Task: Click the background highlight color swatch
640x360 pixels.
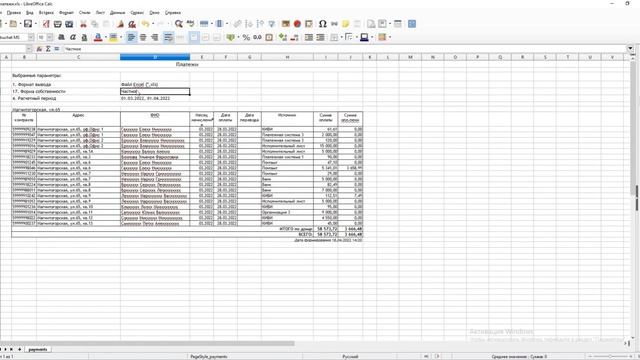Action: (113, 37)
